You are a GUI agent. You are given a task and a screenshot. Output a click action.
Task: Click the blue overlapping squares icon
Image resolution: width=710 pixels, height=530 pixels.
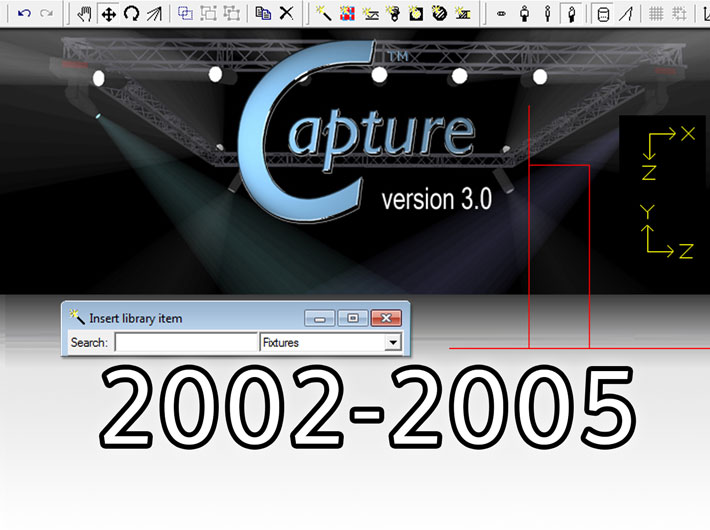(185, 14)
